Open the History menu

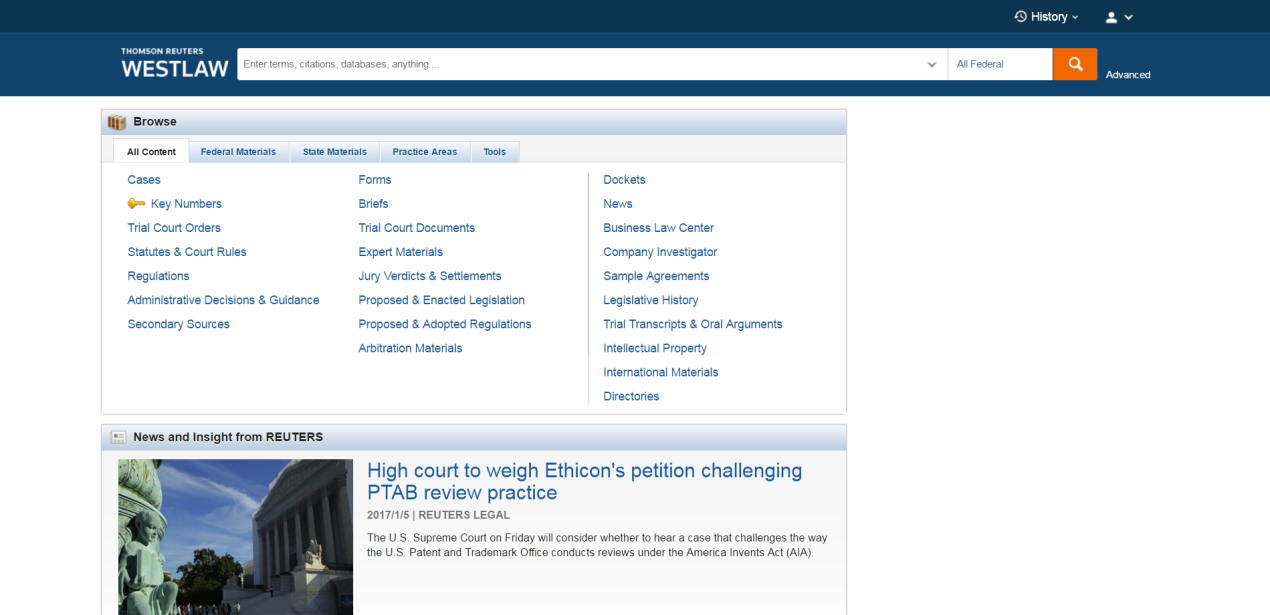[1047, 17]
